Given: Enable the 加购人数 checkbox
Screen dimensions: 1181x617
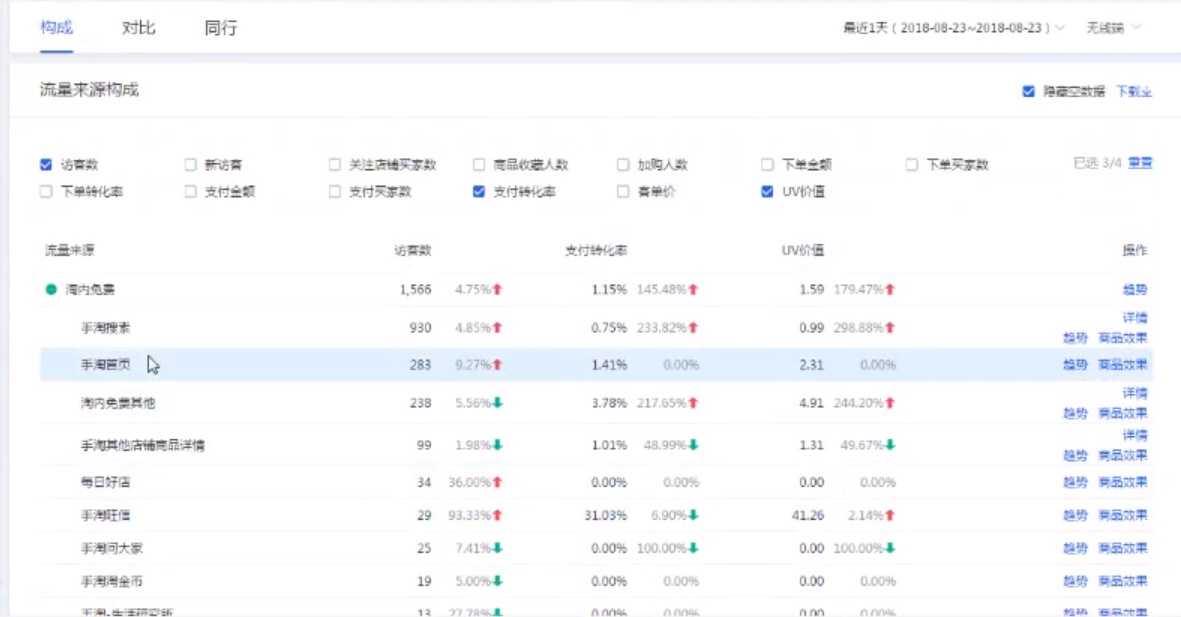Looking at the screenshot, I should [623, 164].
